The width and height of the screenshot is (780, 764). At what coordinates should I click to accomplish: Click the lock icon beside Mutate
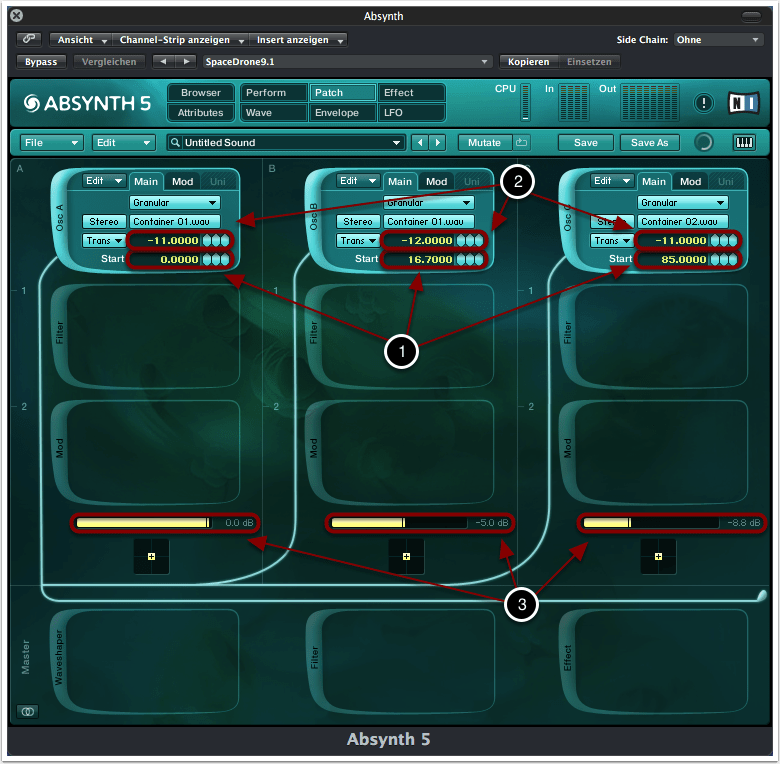[x=521, y=142]
